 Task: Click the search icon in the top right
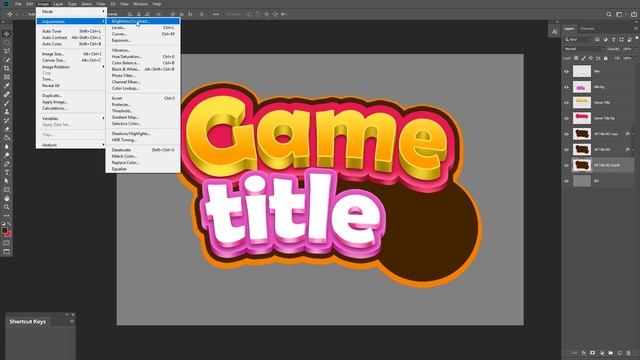[609, 14]
